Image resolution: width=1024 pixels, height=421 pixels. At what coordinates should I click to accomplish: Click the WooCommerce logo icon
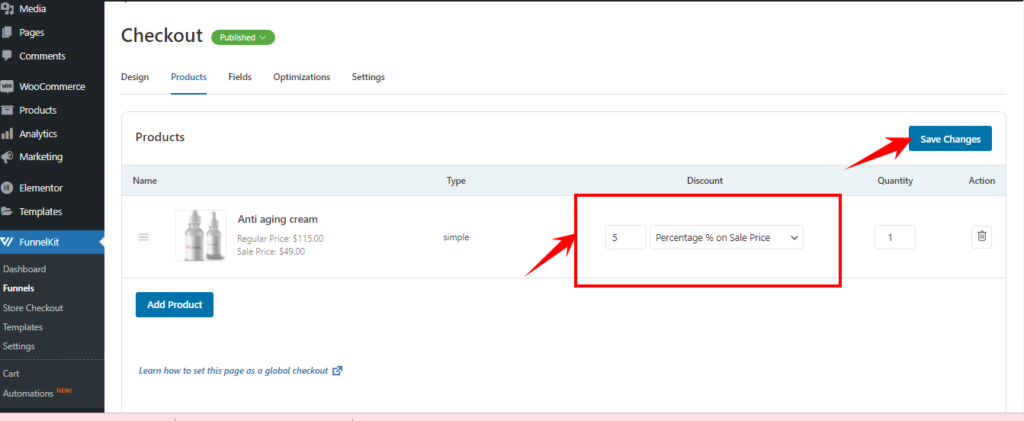(x=7, y=87)
